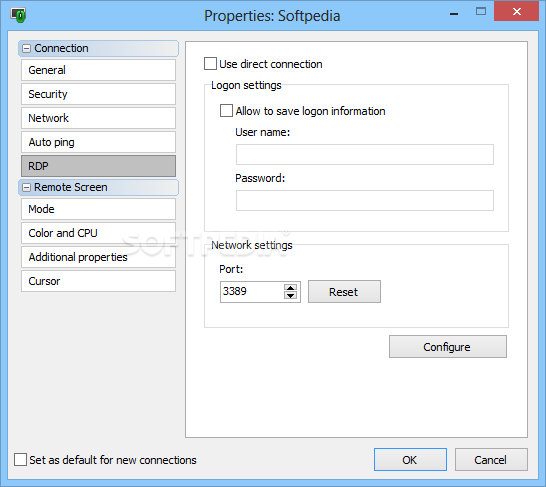Focus the User name field

coord(365,155)
